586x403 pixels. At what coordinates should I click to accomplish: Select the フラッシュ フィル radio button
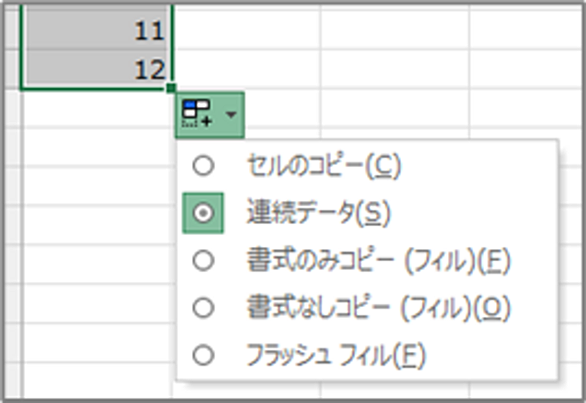point(203,355)
